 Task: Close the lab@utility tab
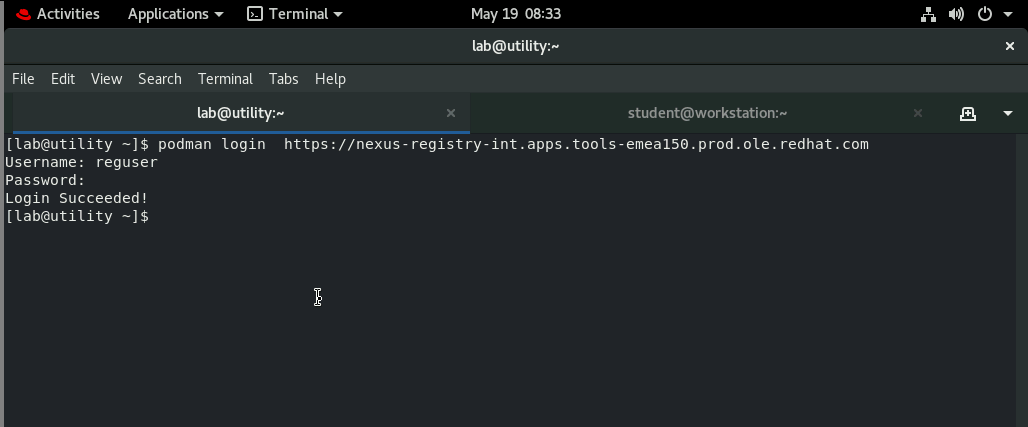click(x=451, y=113)
